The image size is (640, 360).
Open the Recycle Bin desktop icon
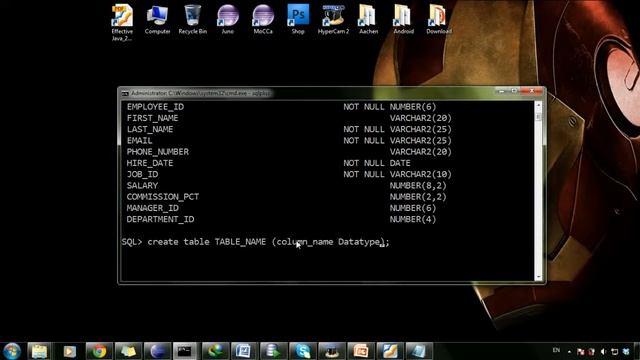tap(193, 20)
